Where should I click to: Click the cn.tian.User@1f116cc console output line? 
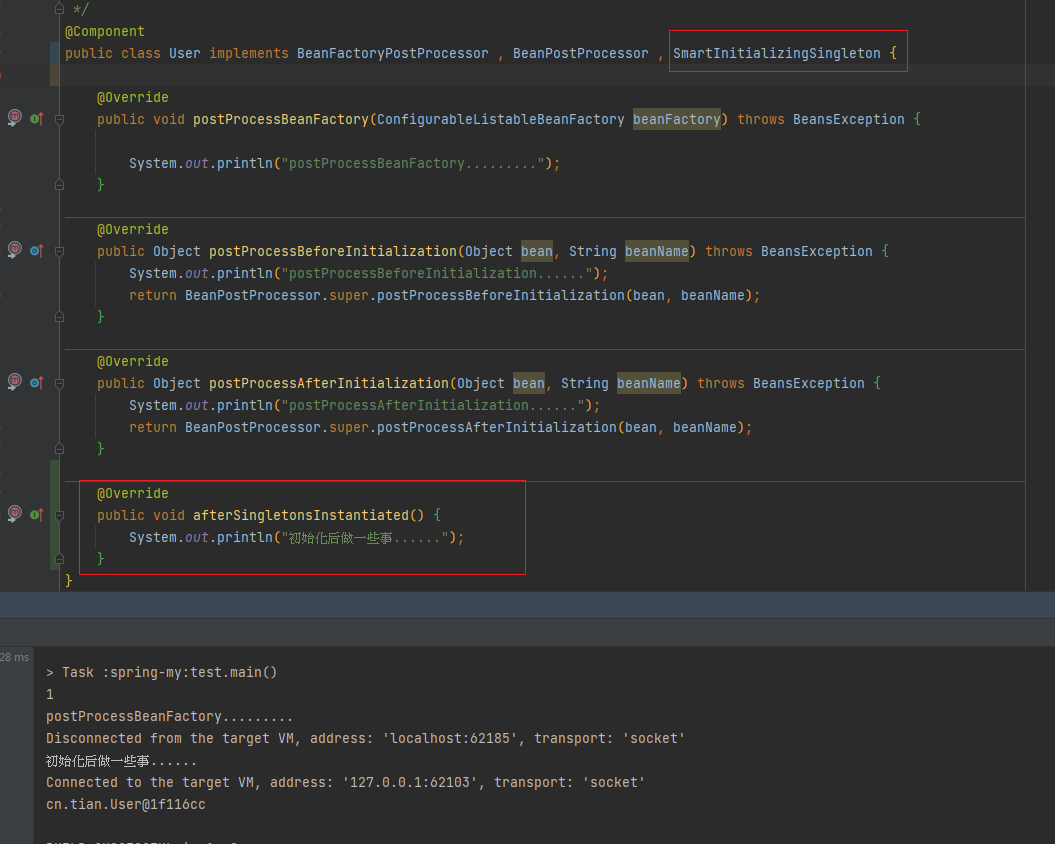point(124,804)
